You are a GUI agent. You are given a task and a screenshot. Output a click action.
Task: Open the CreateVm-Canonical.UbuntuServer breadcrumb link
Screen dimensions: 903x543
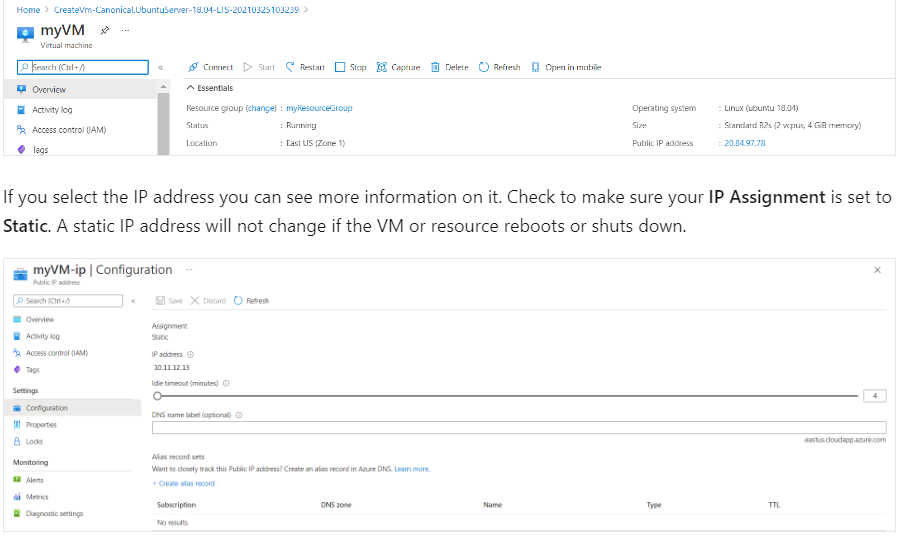pyautogui.click(x=176, y=10)
